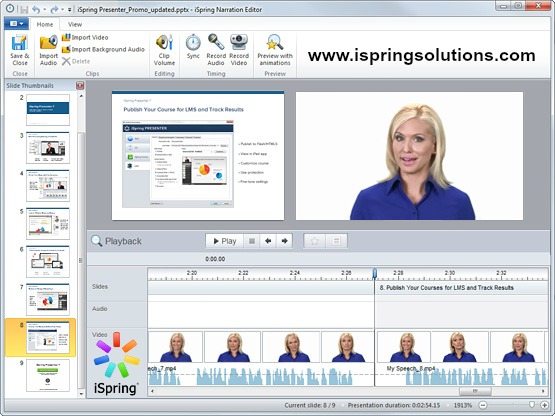Image resolution: width=555 pixels, height=416 pixels.
Task: Click the Save icon in quick access toolbar
Action: [x=24, y=10]
